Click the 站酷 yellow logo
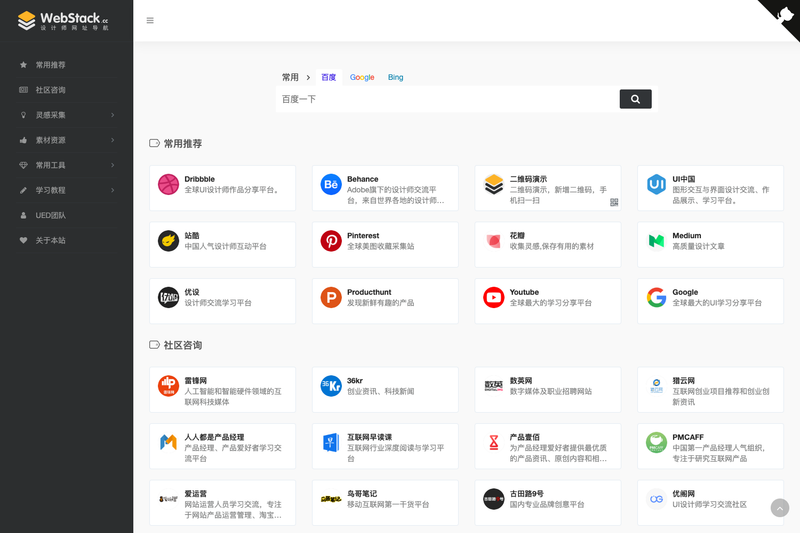 [168, 241]
